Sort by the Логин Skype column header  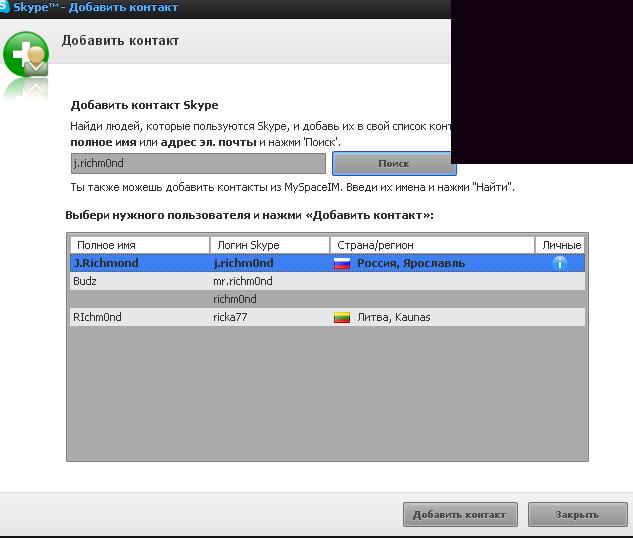click(270, 245)
